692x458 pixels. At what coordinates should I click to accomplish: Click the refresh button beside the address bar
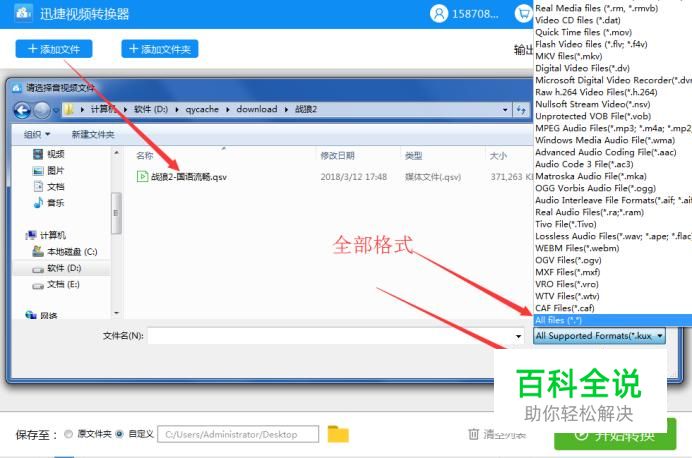pyautogui.click(x=521, y=110)
